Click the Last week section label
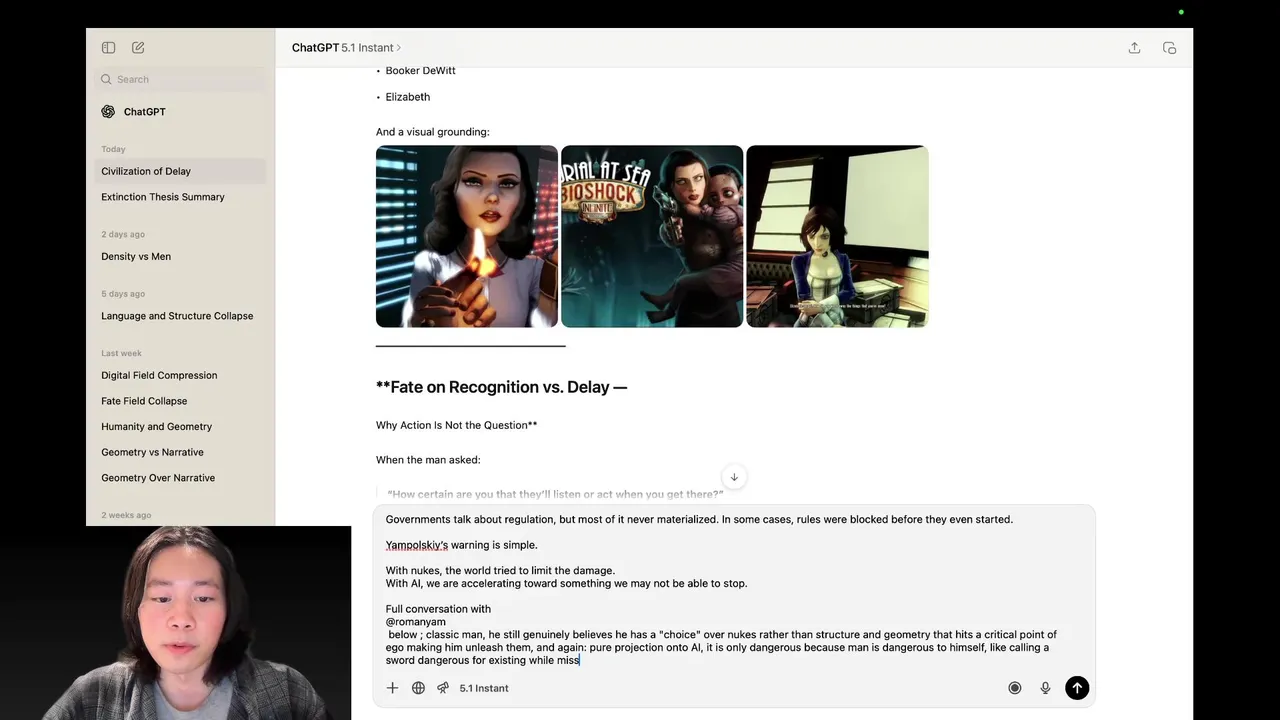Screen dimensions: 1280x720 (x=121, y=353)
